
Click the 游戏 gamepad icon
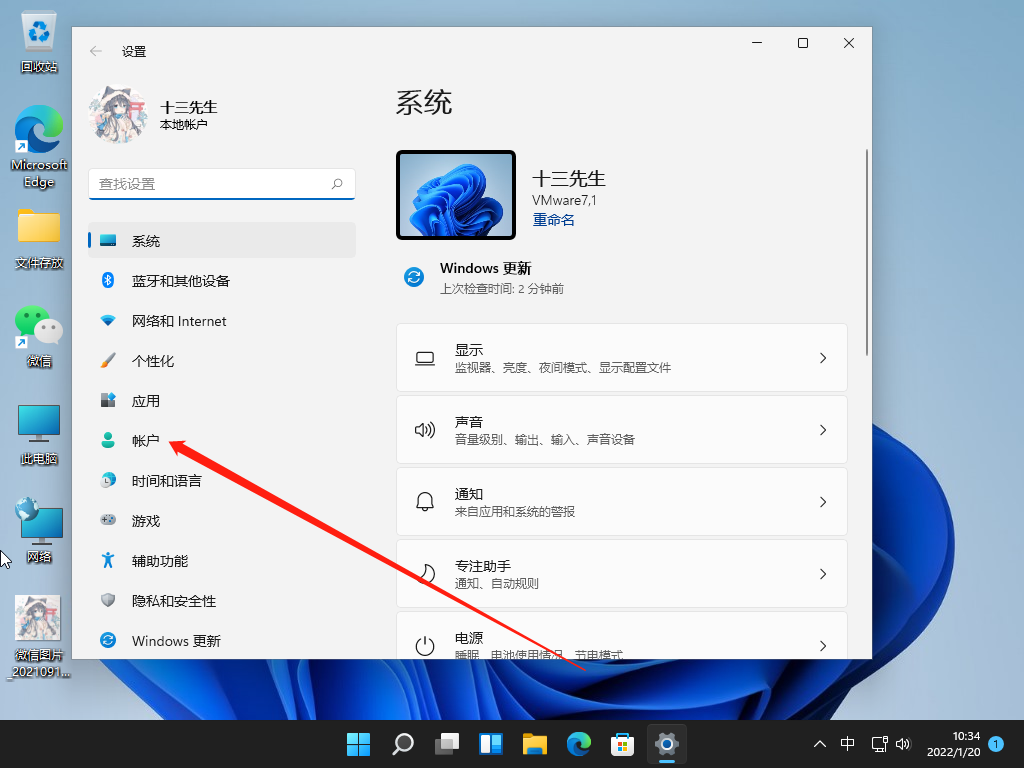click(108, 521)
